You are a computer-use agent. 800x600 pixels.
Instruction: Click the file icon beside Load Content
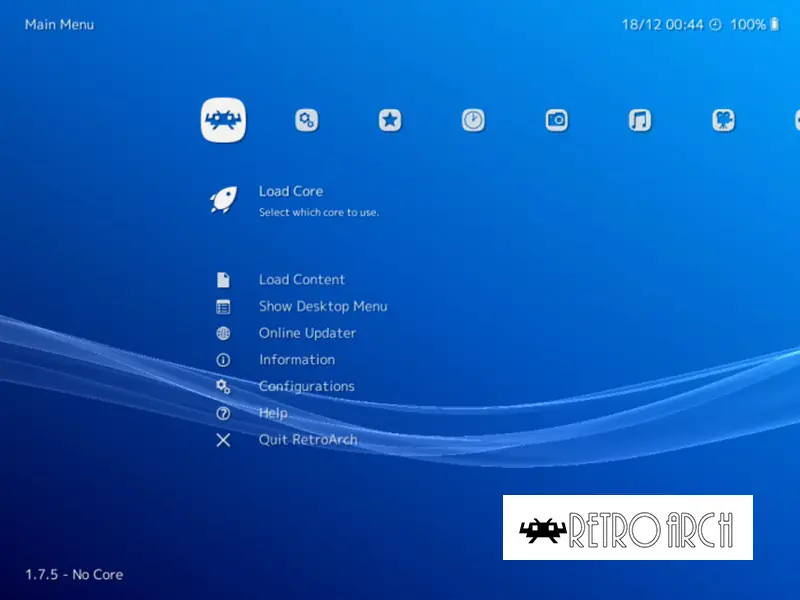tap(223, 280)
